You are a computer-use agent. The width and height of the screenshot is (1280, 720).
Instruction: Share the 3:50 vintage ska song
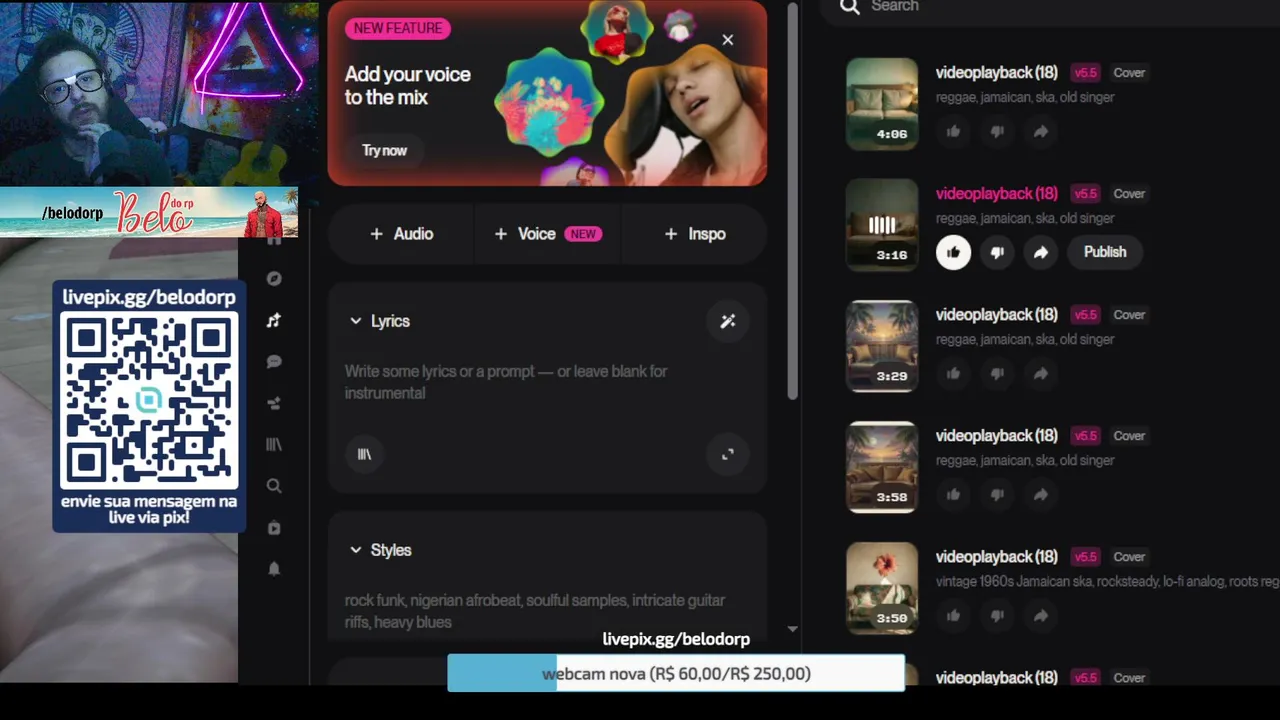point(1041,615)
